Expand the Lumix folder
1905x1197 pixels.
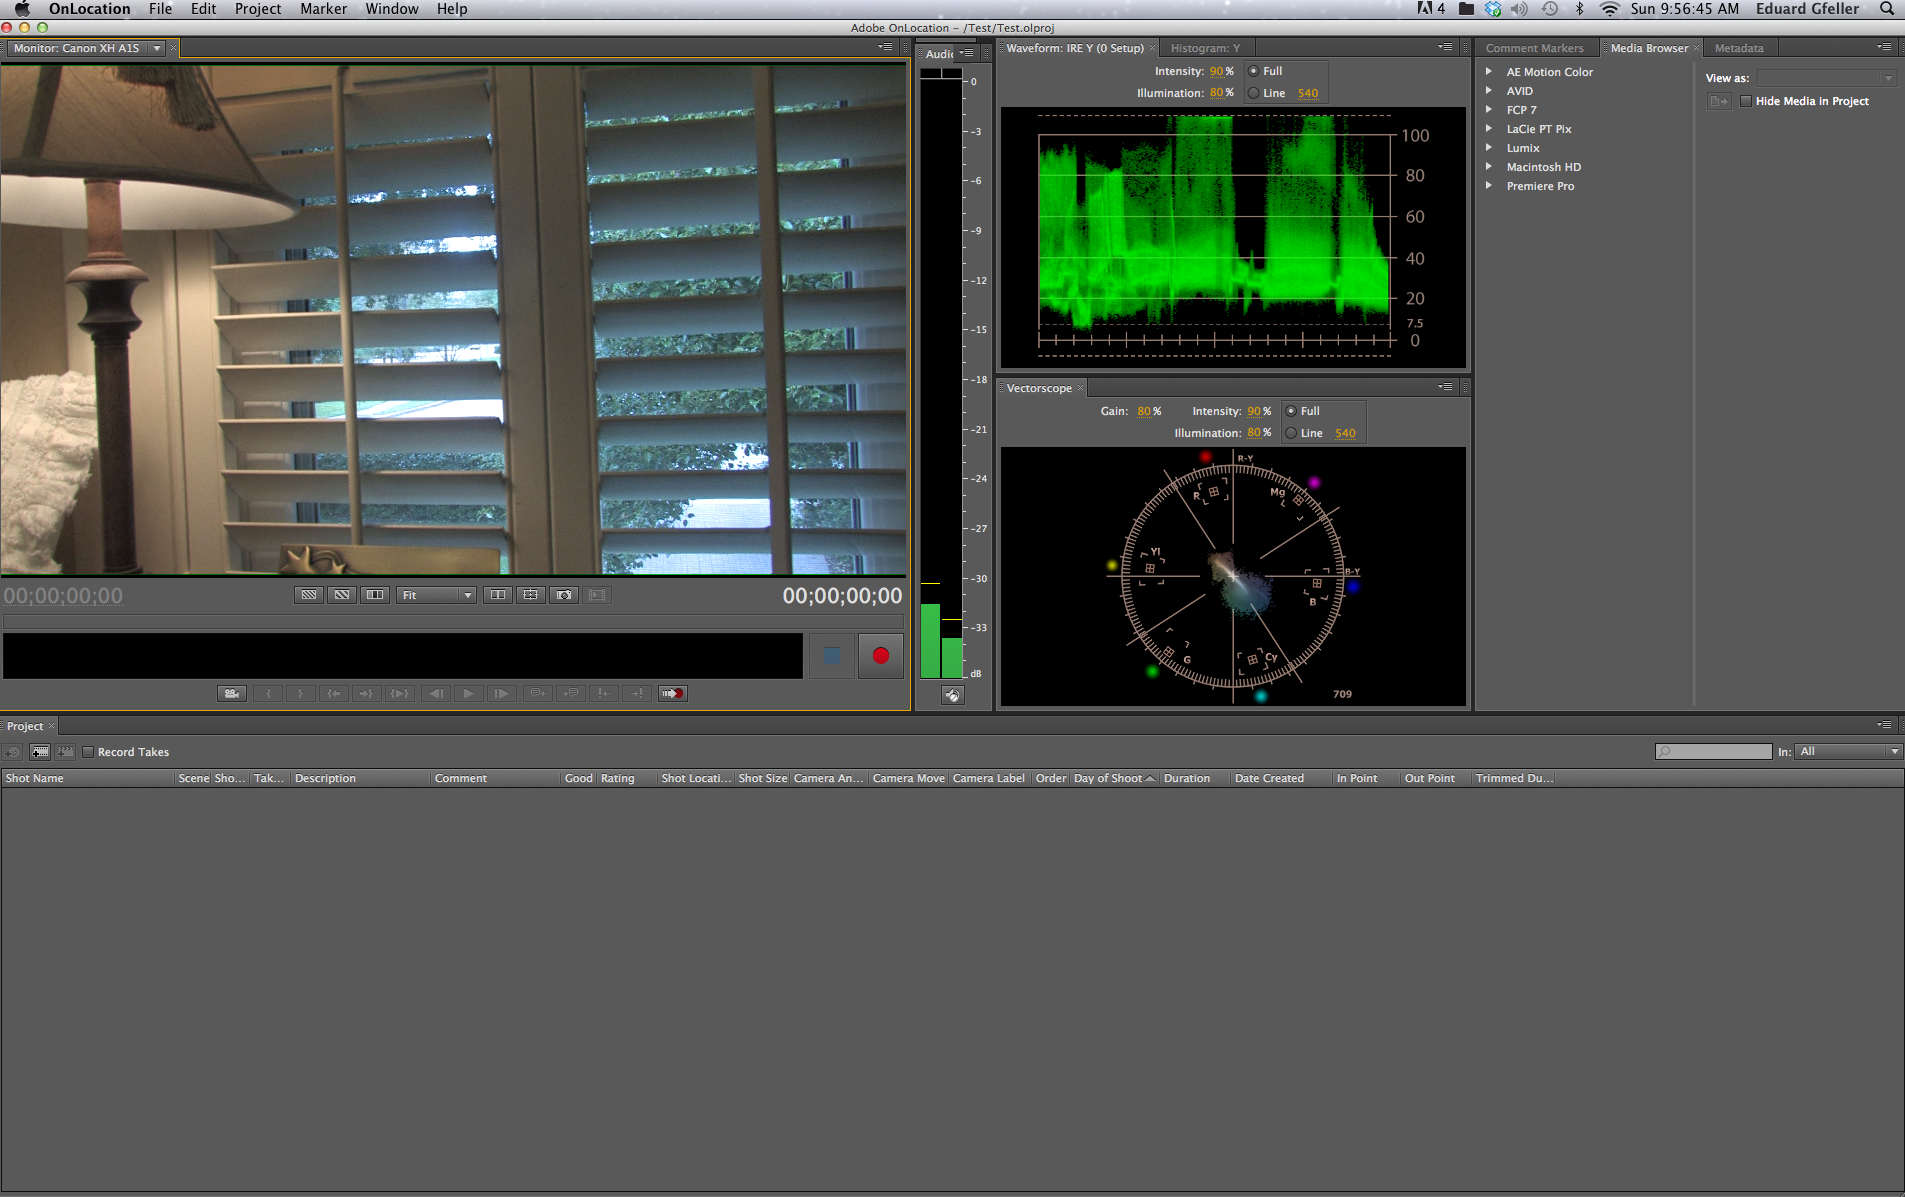[1489, 148]
